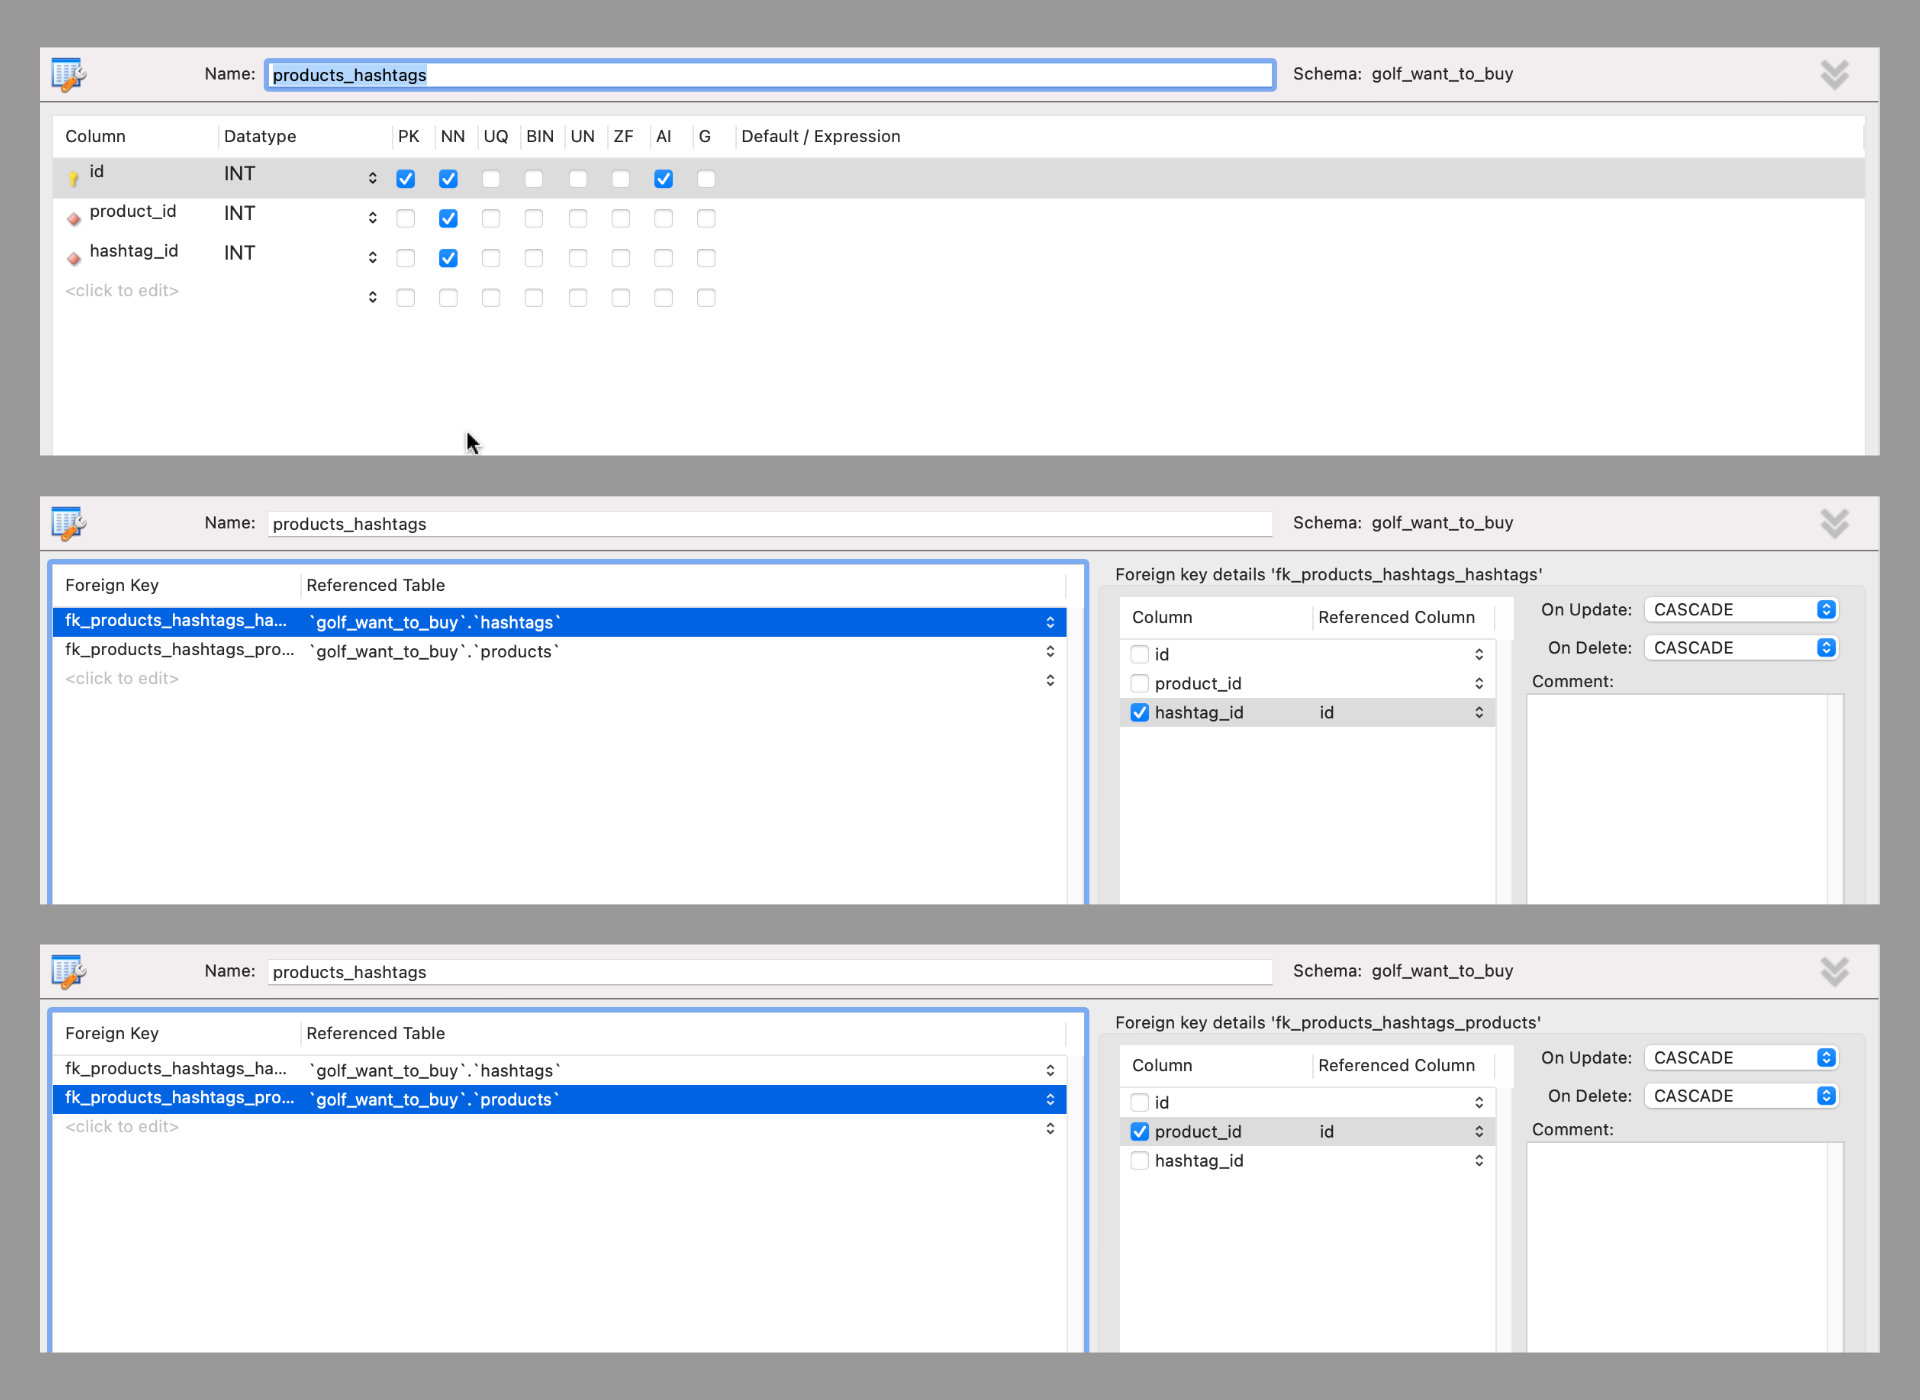This screenshot has height=1400, width=1920.
Task: Click the primary key icon on the id row
Action: [x=73, y=179]
